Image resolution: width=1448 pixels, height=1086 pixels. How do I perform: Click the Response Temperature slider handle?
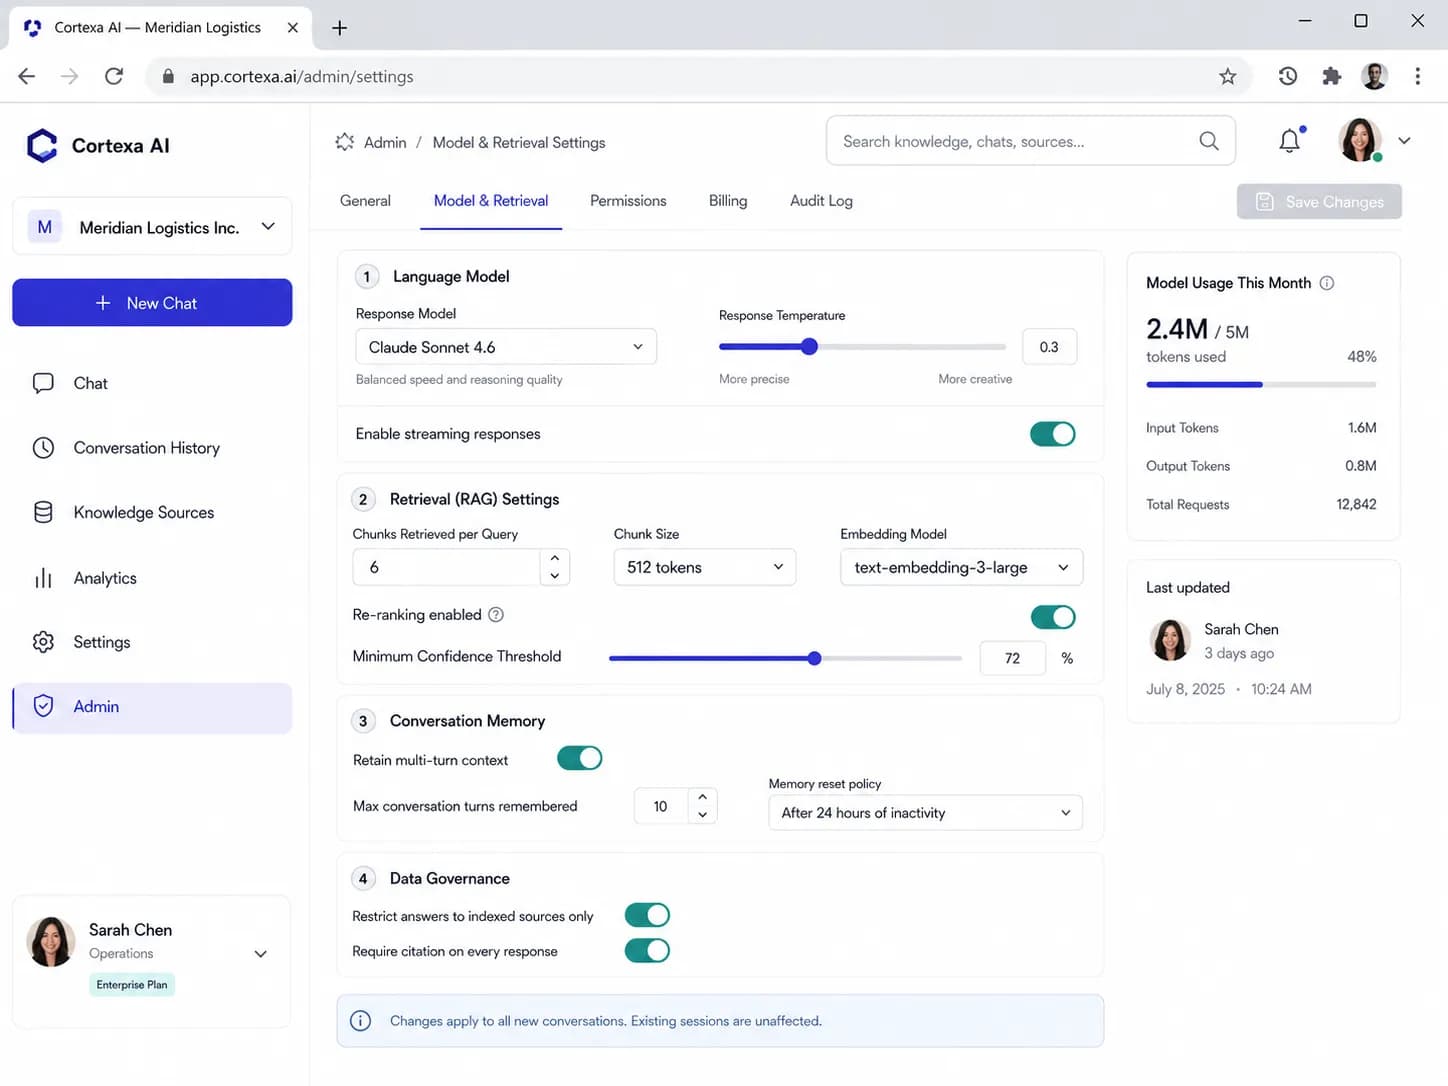coord(810,347)
